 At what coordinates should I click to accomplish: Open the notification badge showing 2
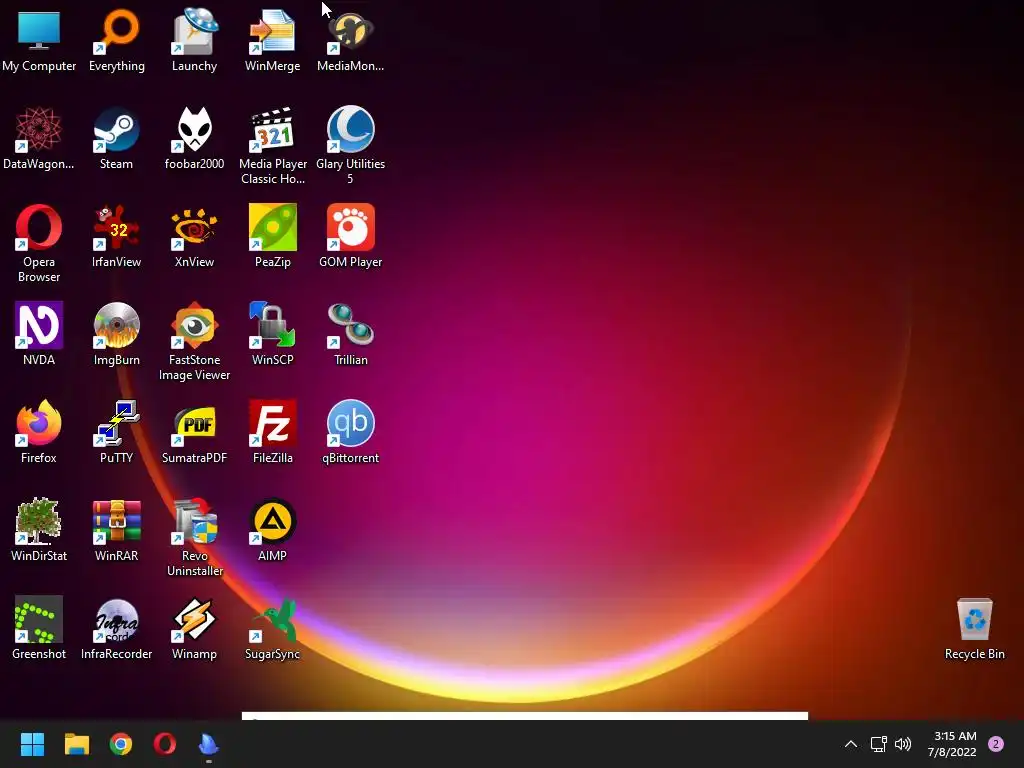996,744
